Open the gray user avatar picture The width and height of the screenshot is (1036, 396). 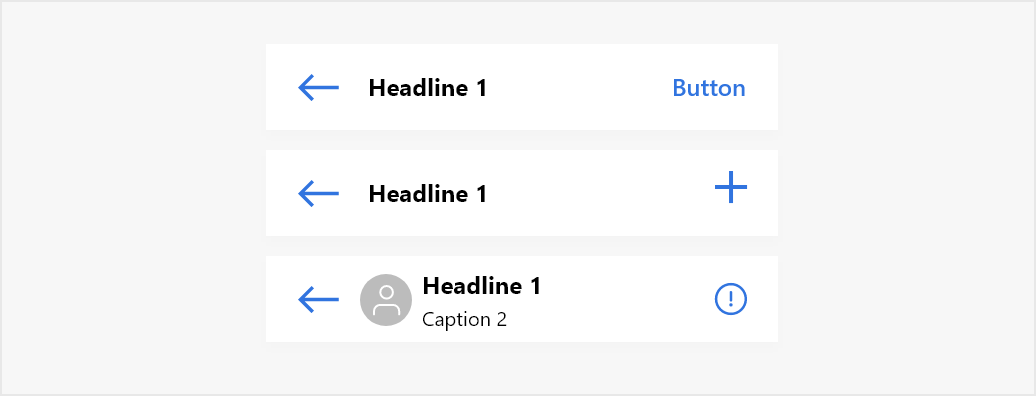[x=386, y=300]
